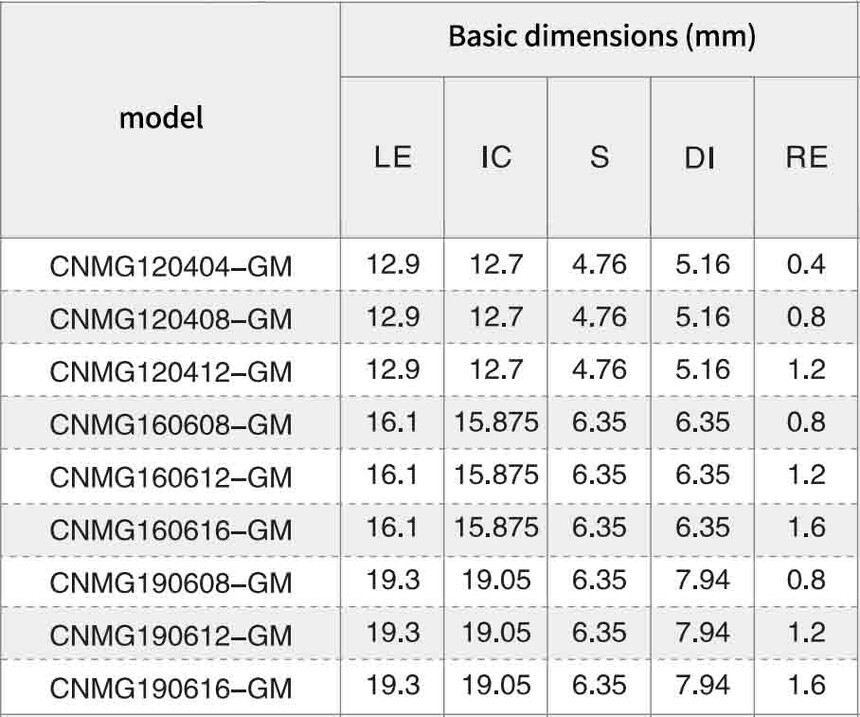Select model CNMG160612-GM
860x717 pixels.
(171, 477)
